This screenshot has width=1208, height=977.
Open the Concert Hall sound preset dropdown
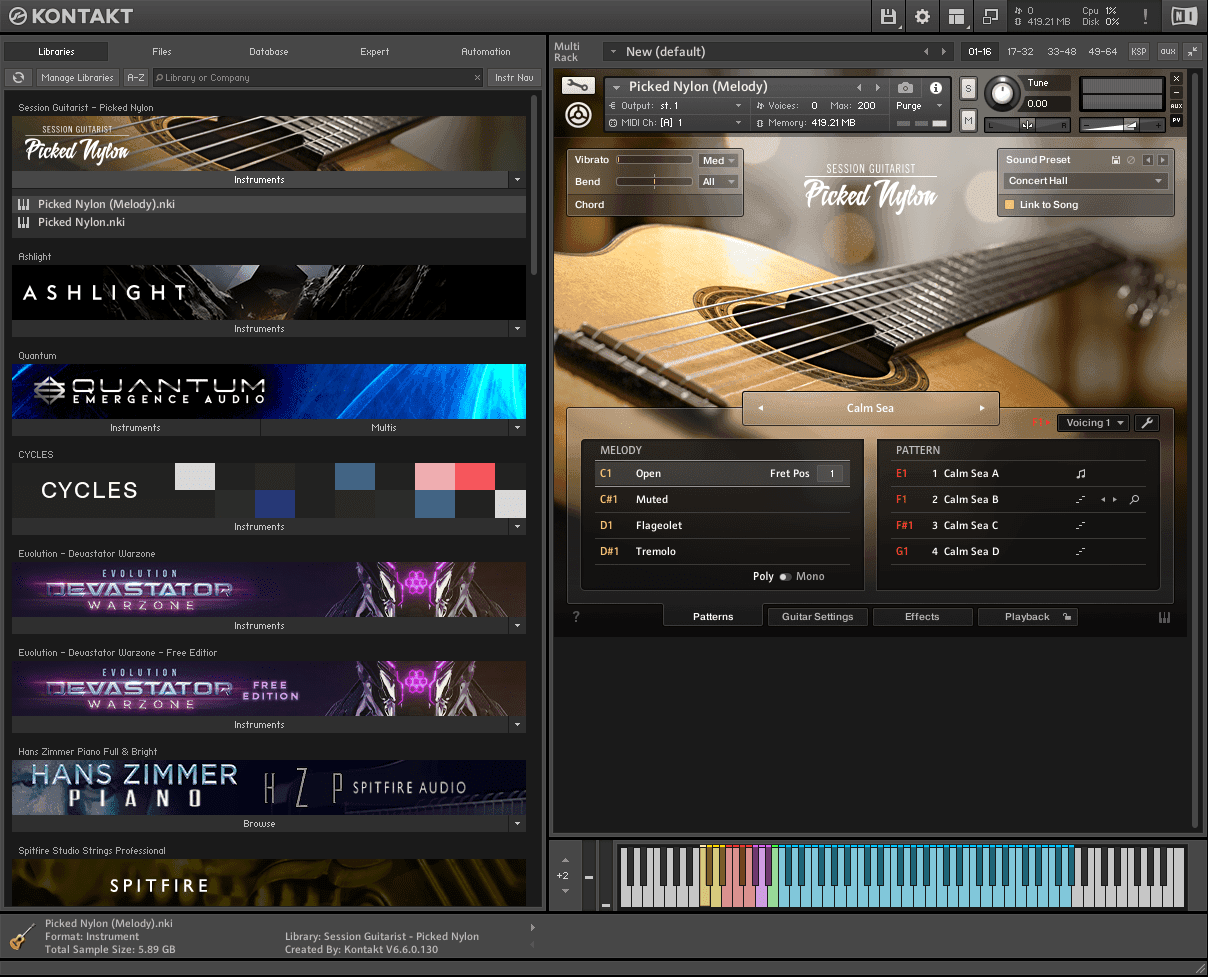1085,181
